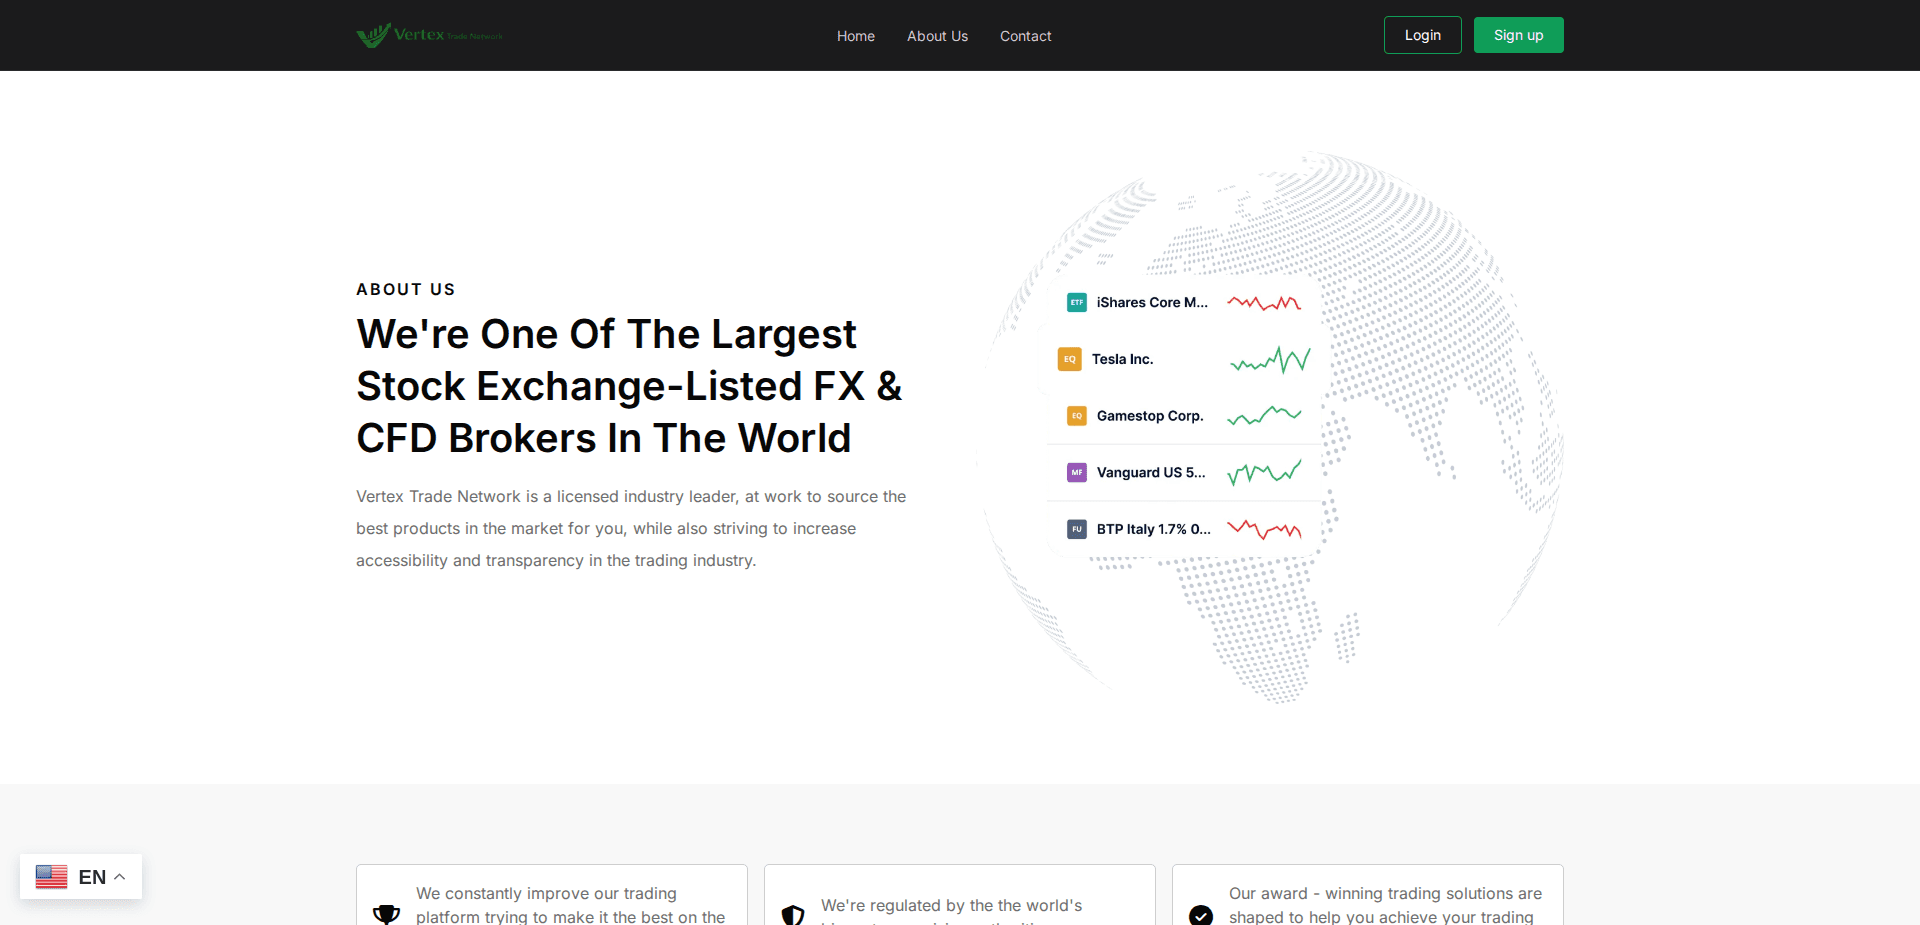Click the US flag in the language selector
Screen dimensions: 1920x925
(x=51, y=876)
